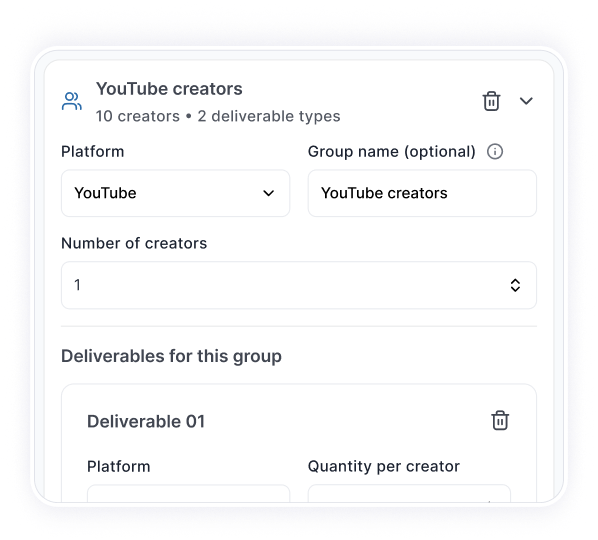This screenshot has height=540, width=598.
Task: Click the Number of creators stepper arrows
Action: (x=515, y=285)
